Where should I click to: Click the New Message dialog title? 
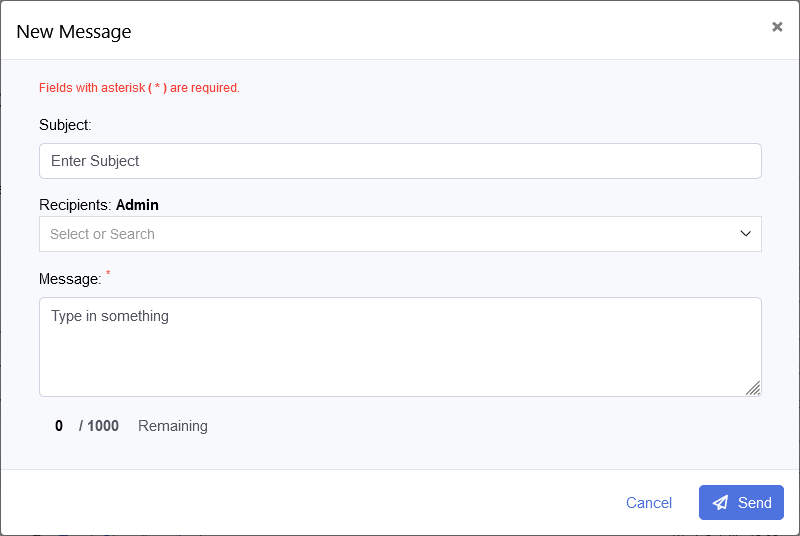coord(74,31)
